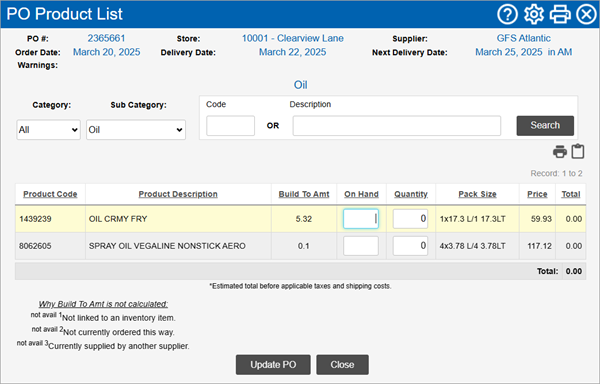600x384 pixels.
Task: Click Quantity field for OIL CRMY FRY
Action: (410, 219)
